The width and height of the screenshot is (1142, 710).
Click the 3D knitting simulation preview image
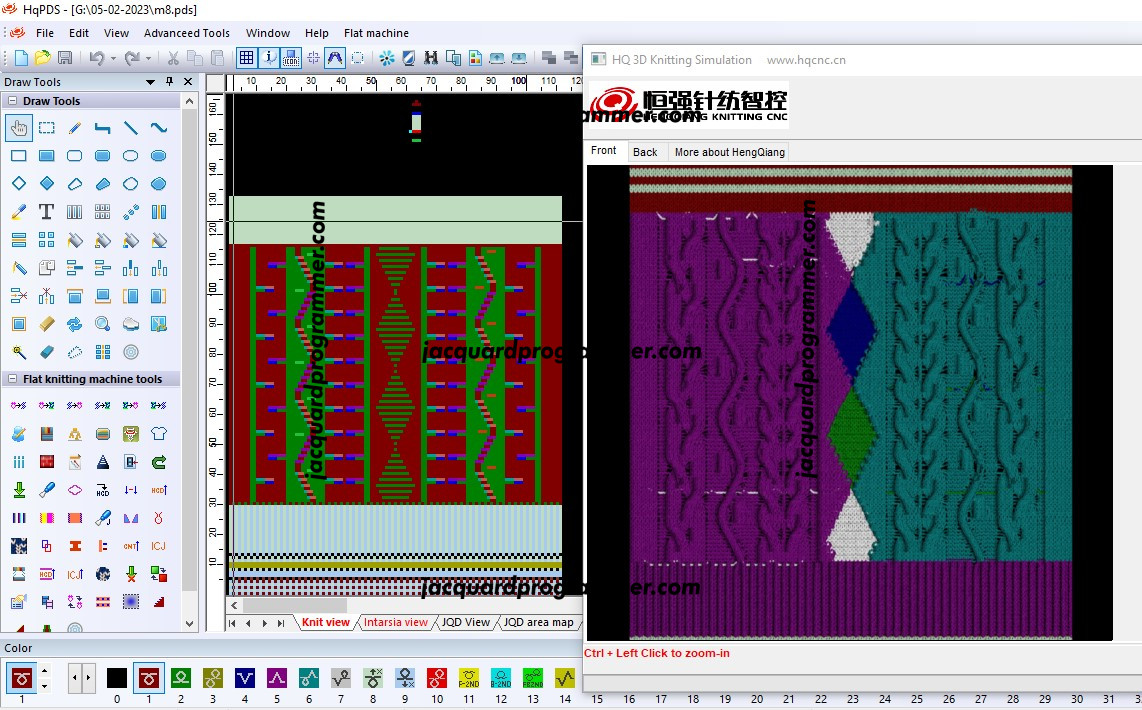click(850, 403)
